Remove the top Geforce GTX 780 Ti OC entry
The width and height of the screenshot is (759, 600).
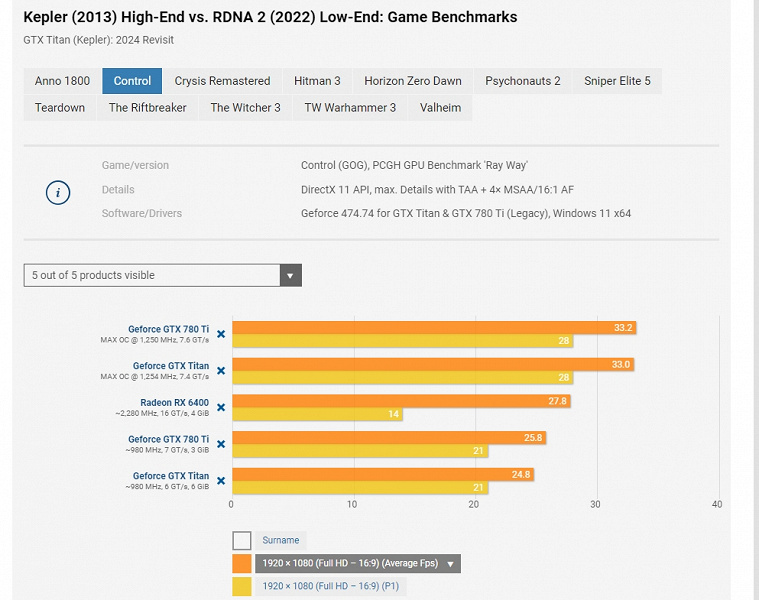221,334
